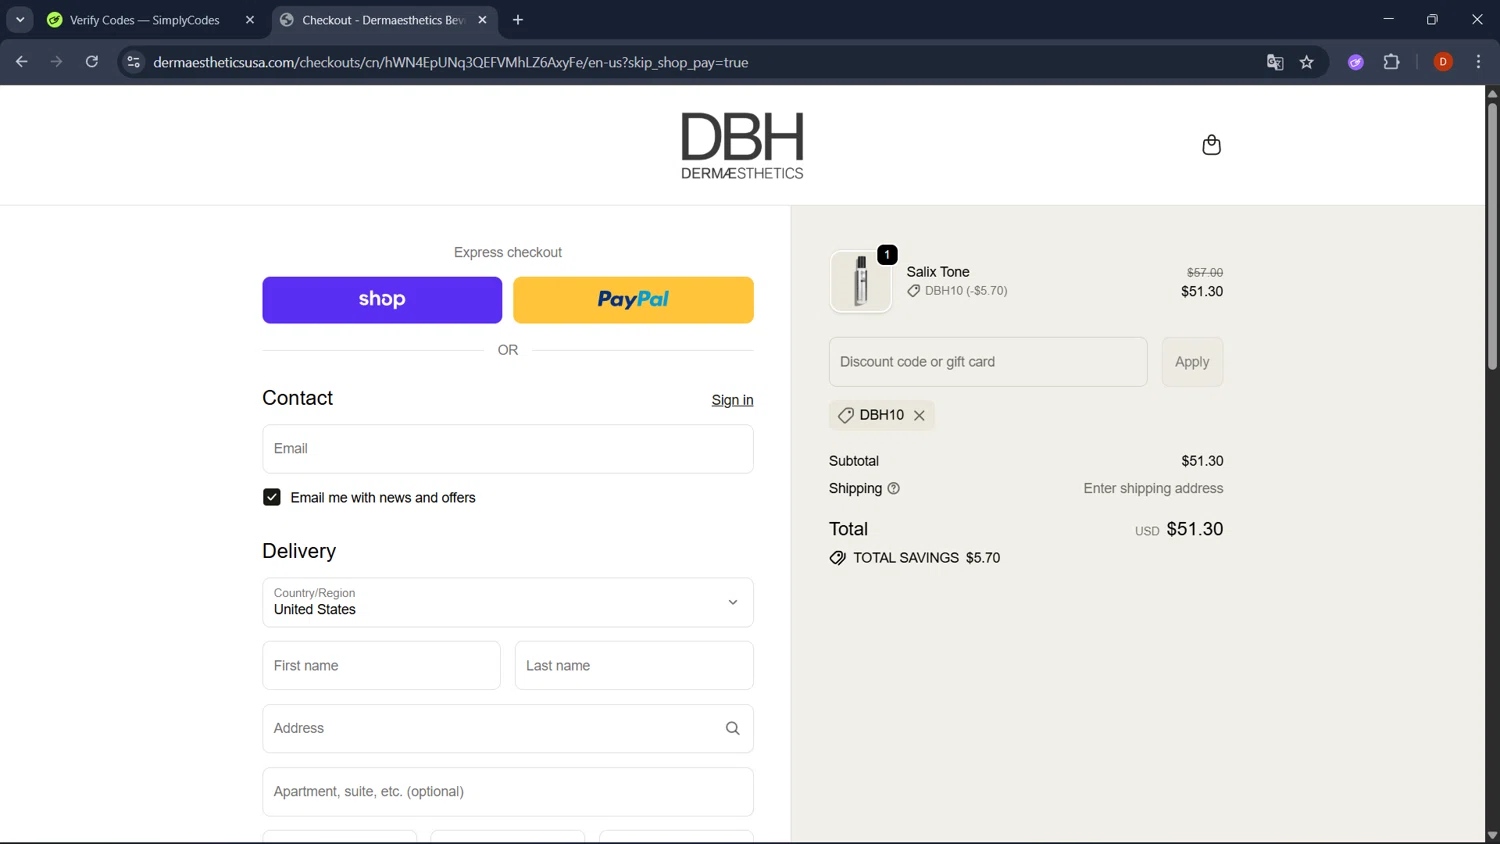Click the page vertical scrollbar thumb
Screen dimensions: 1500x844
[x=1492, y=236]
